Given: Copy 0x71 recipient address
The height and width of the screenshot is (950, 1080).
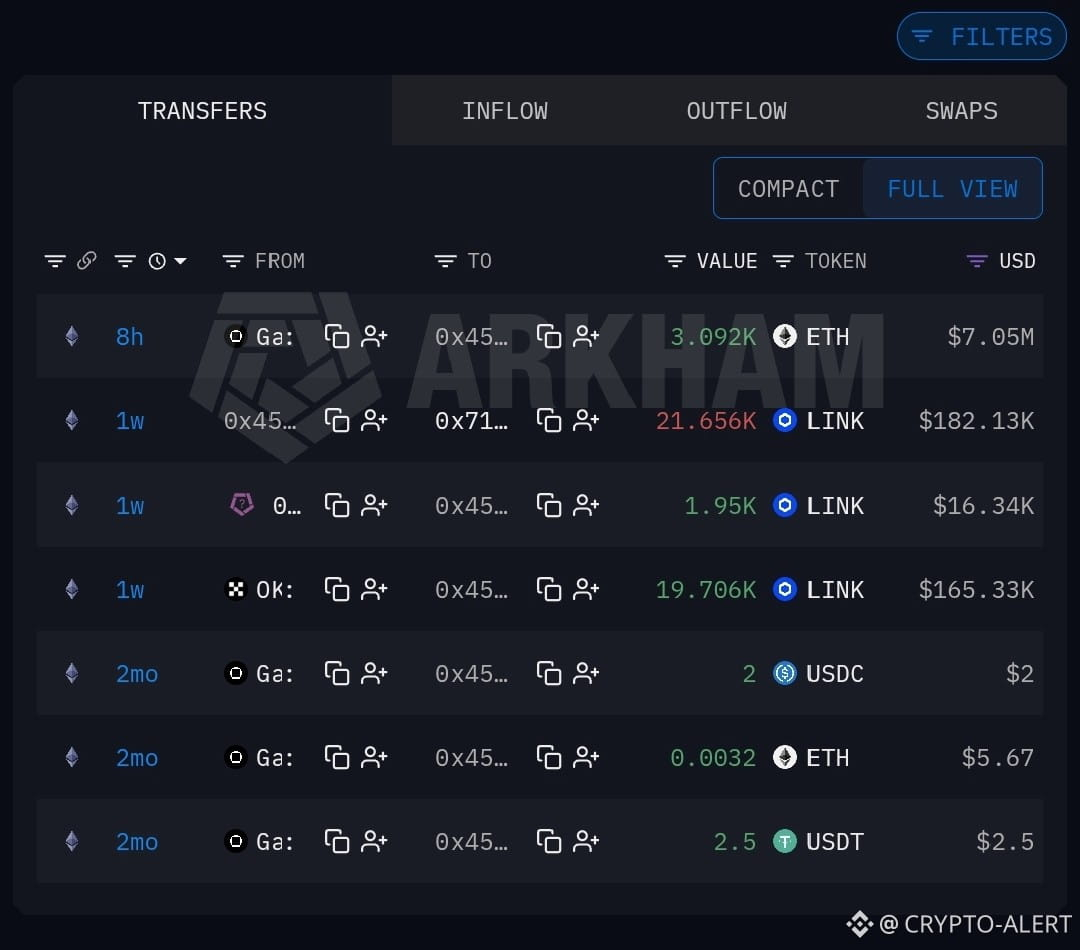Looking at the screenshot, I should coord(549,420).
